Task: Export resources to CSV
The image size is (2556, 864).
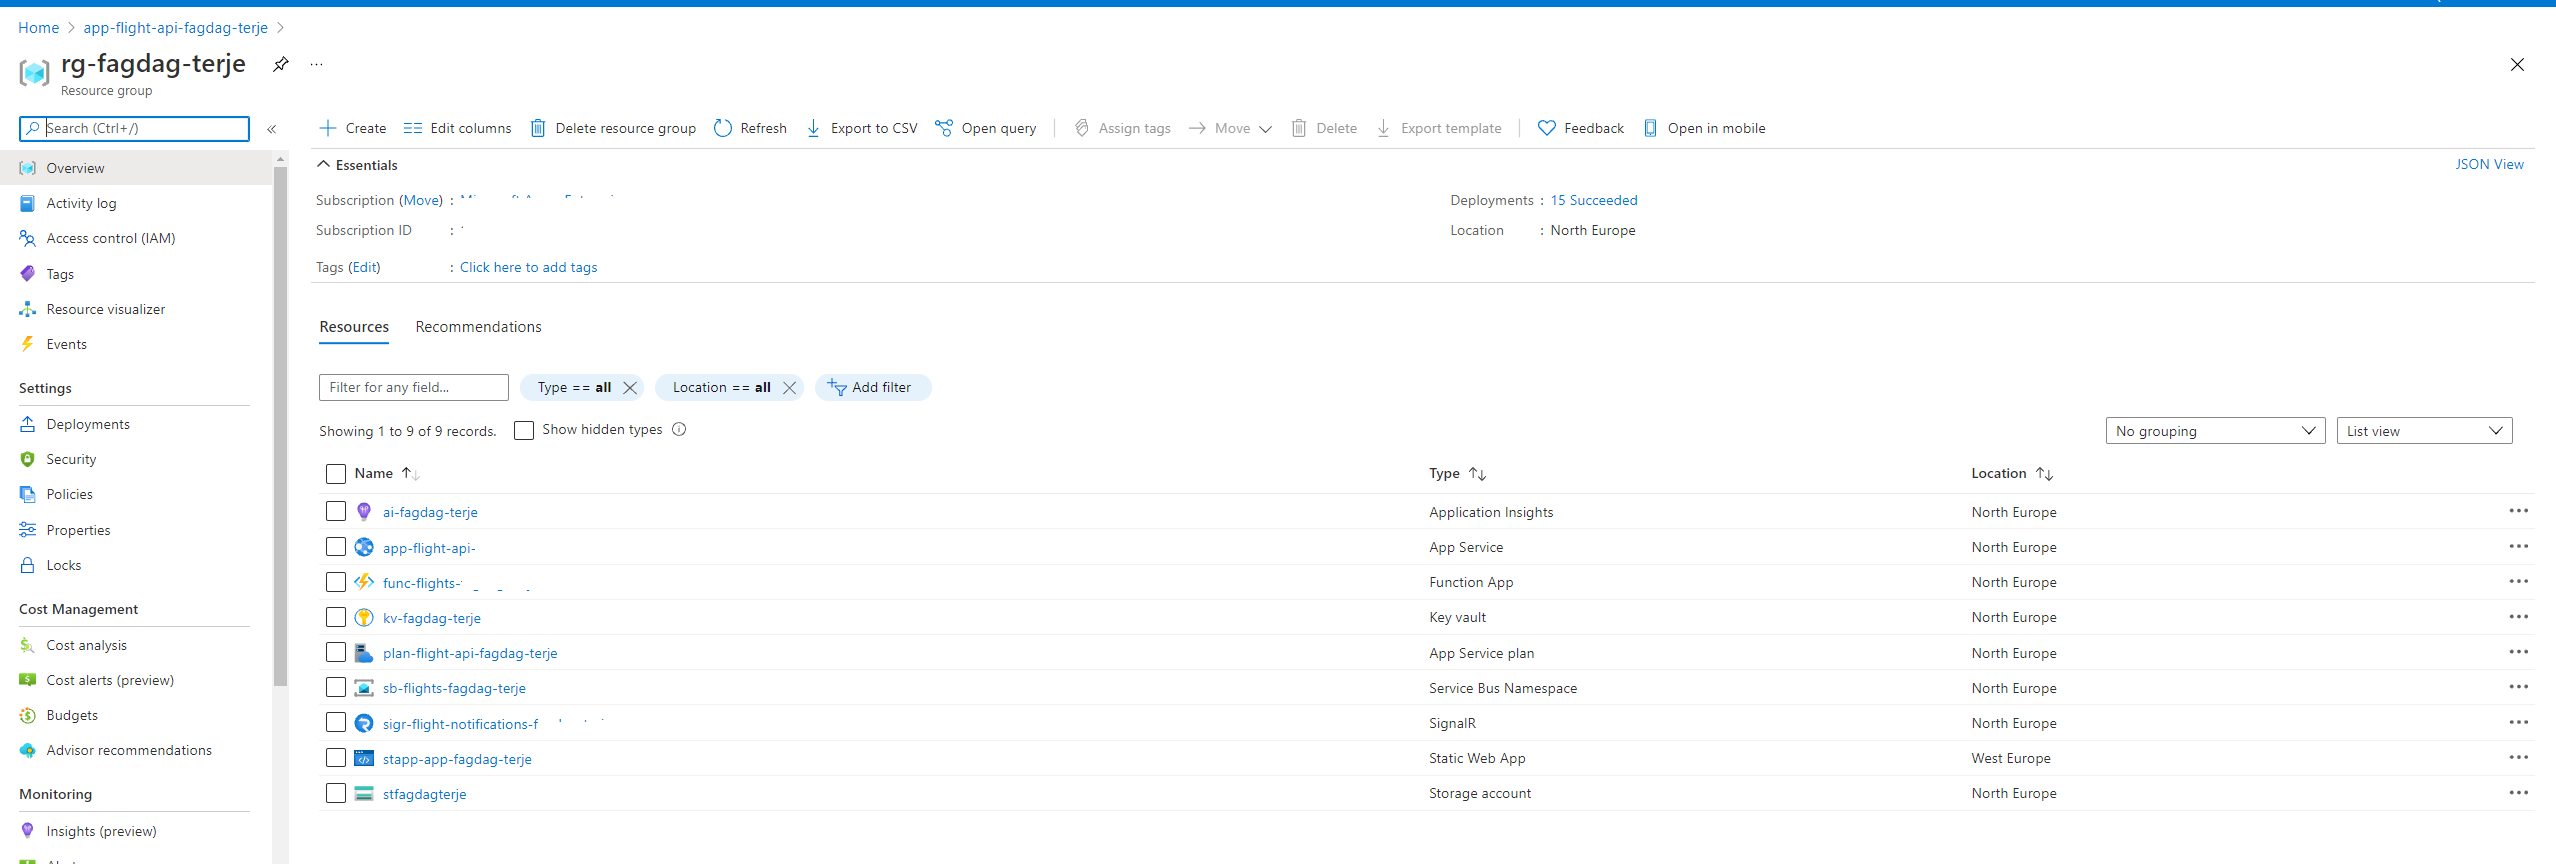Action: tap(861, 128)
